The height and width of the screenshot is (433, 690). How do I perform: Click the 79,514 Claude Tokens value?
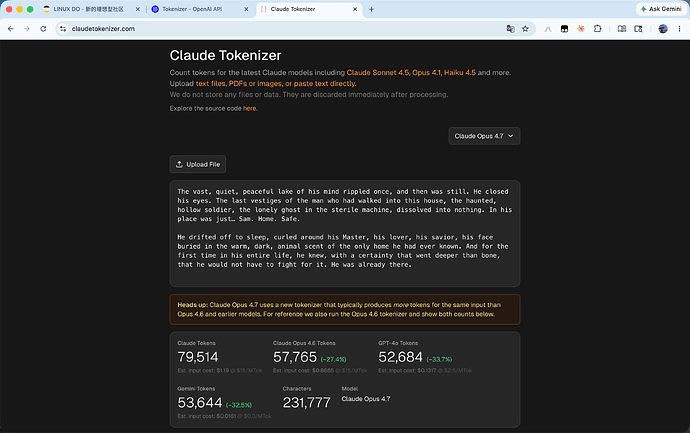point(198,357)
